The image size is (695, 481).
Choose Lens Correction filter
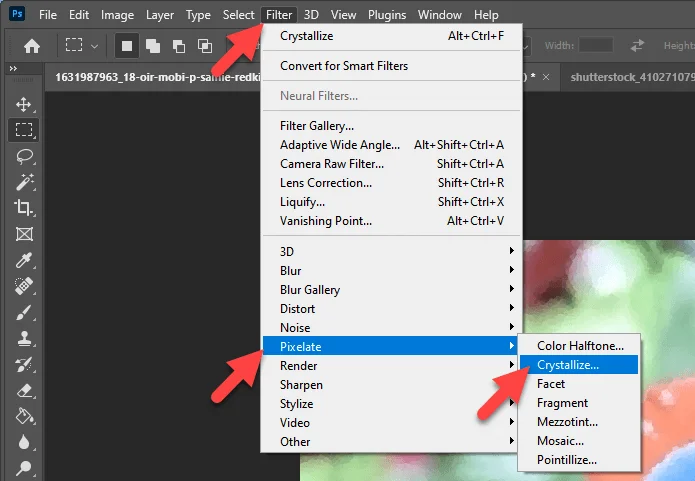pyautogui.click(x=392, y=183)
